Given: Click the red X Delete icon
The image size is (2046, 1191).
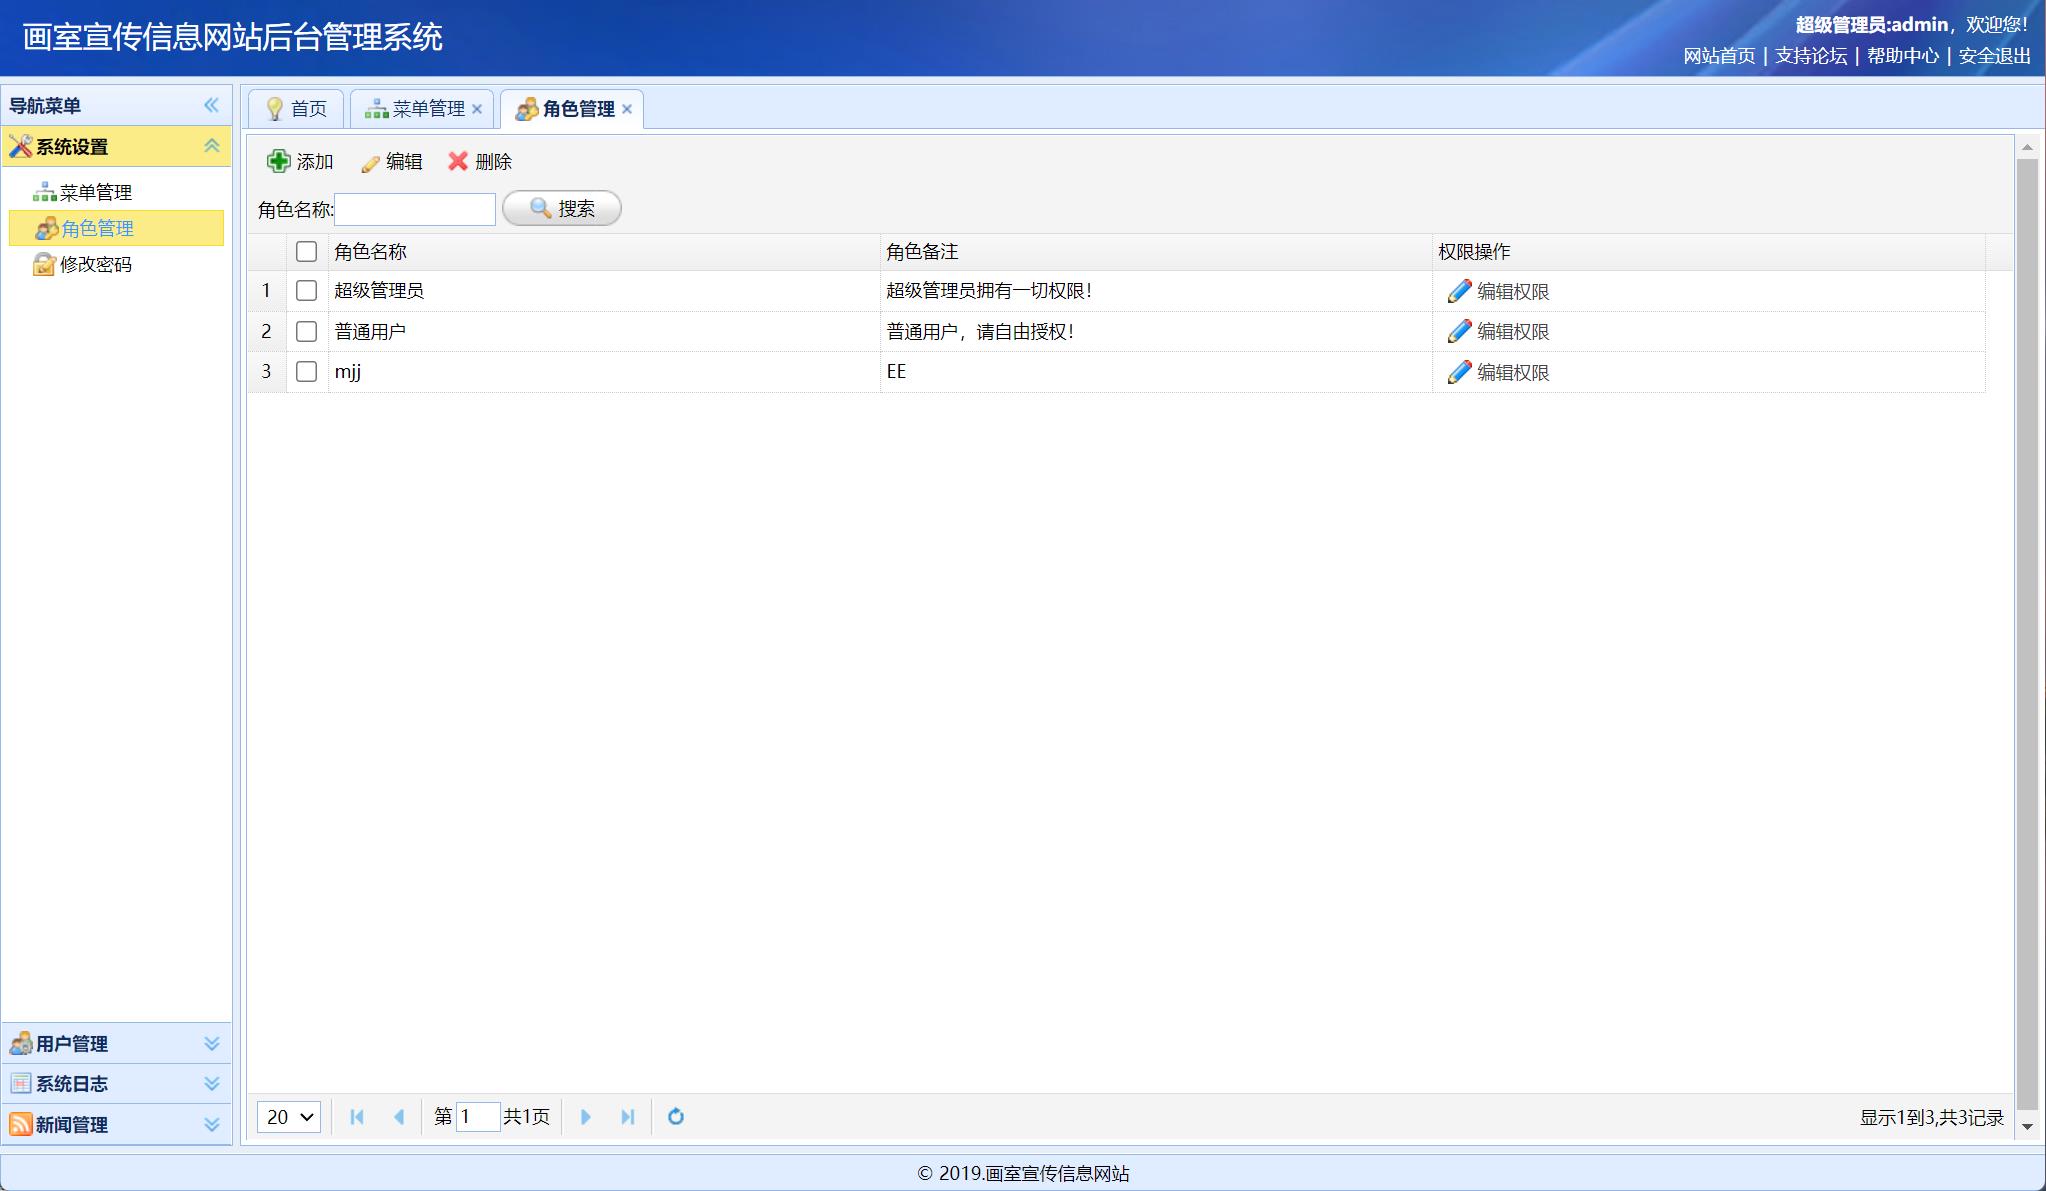Looking at the screenshot, I should click(x=458, y=161).
